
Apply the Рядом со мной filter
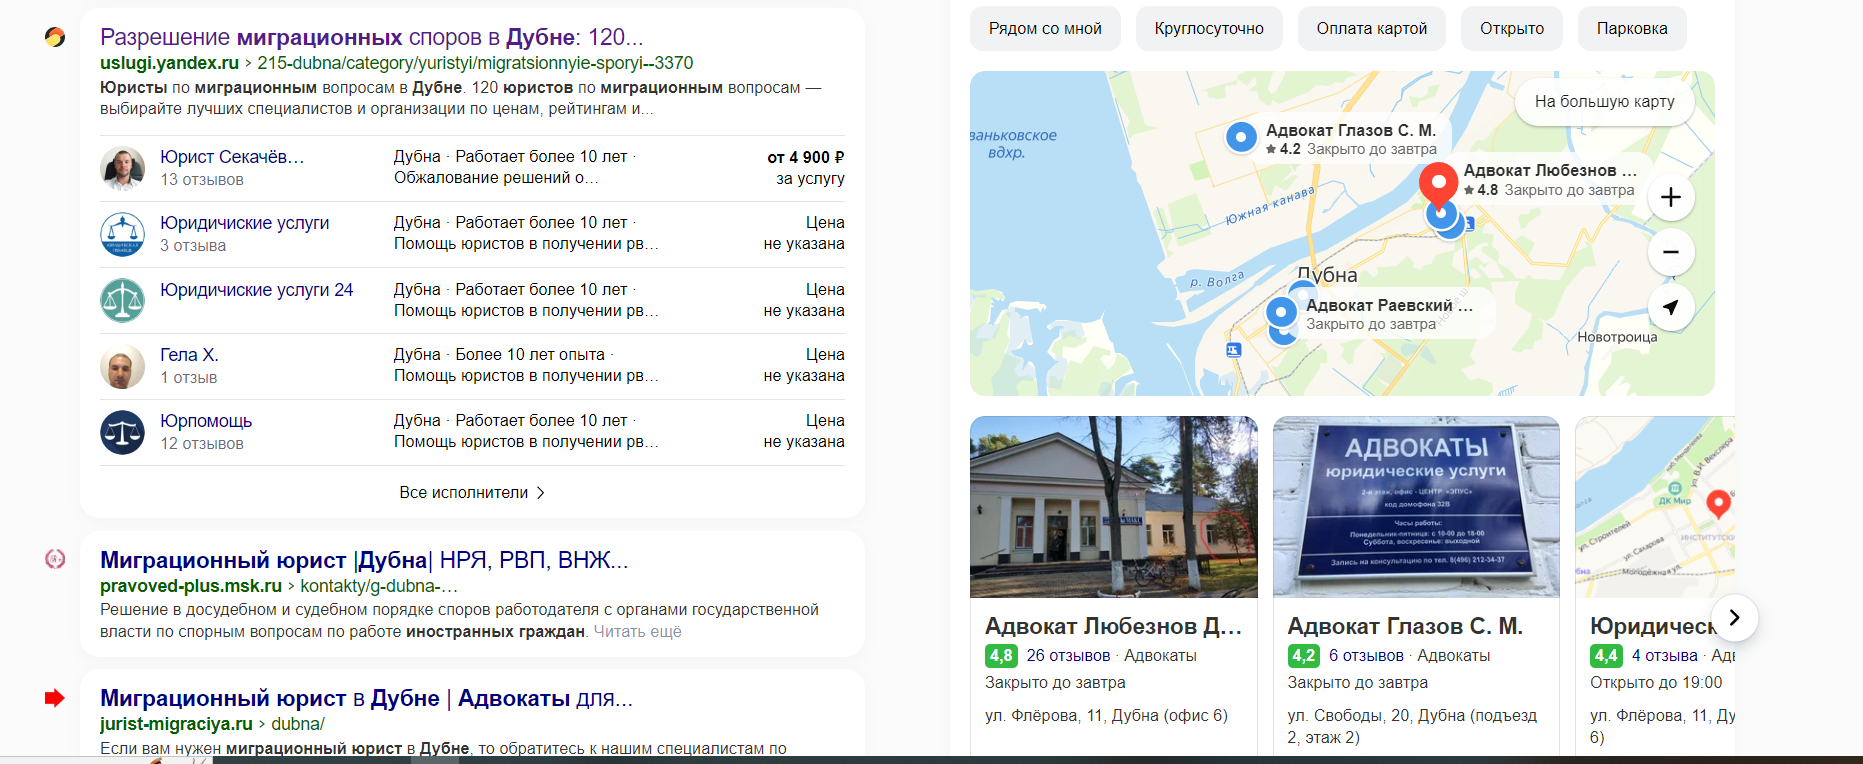[x=1045, y=28]
